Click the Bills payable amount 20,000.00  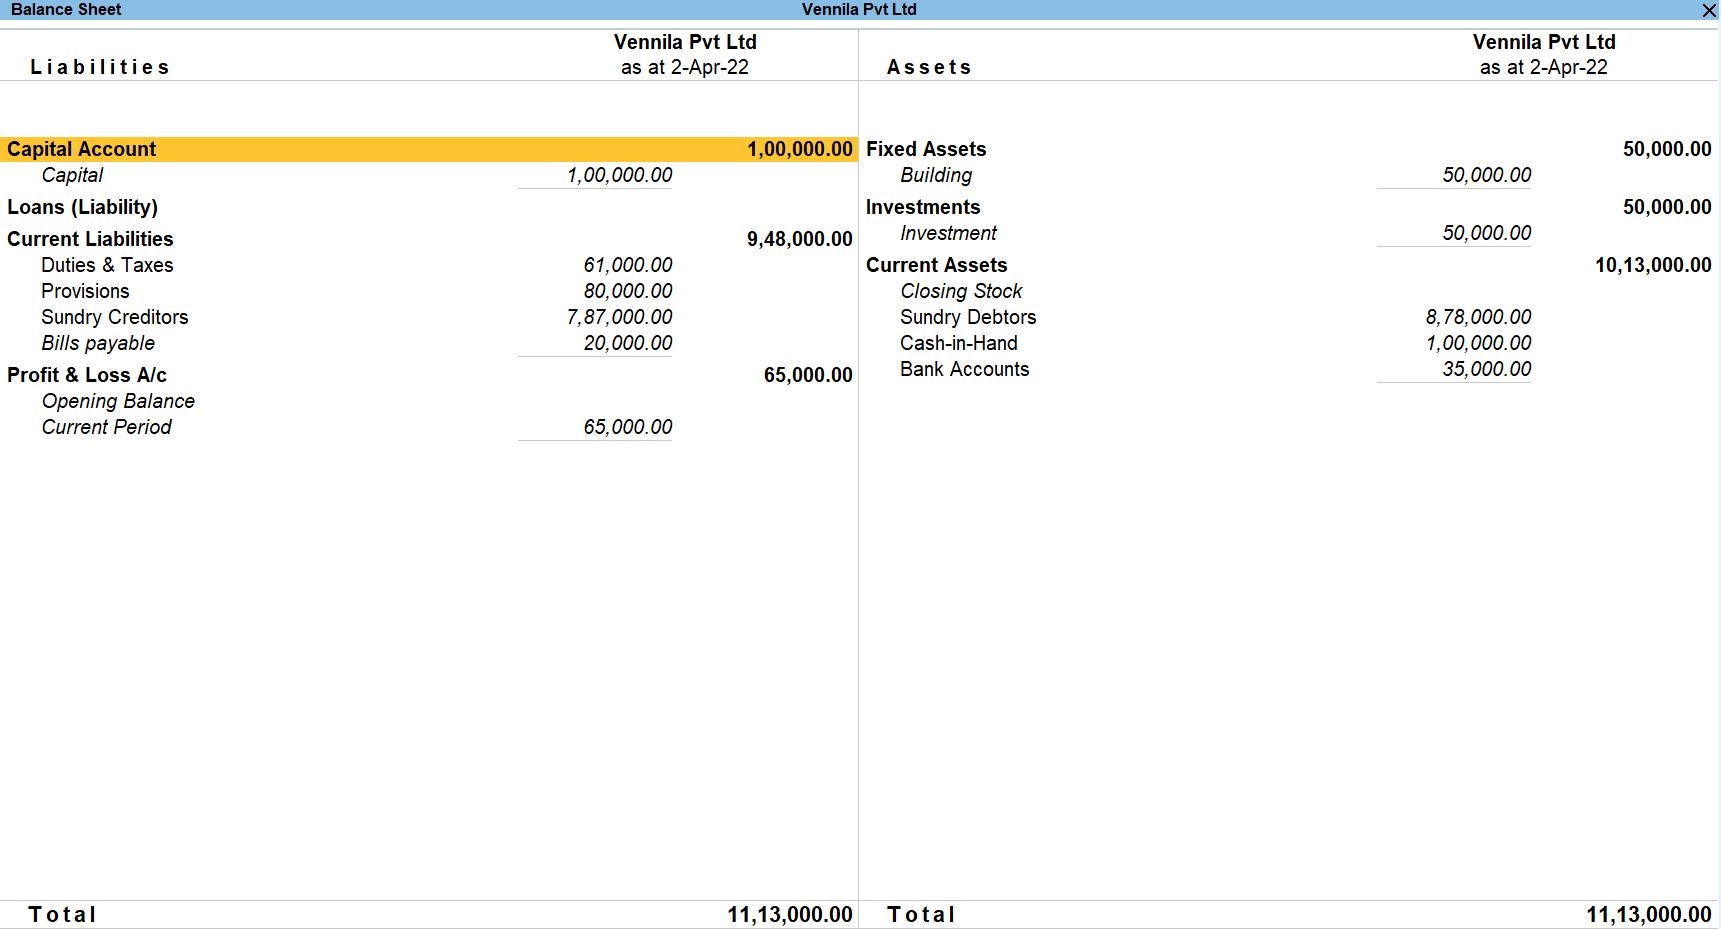point(628,343)
